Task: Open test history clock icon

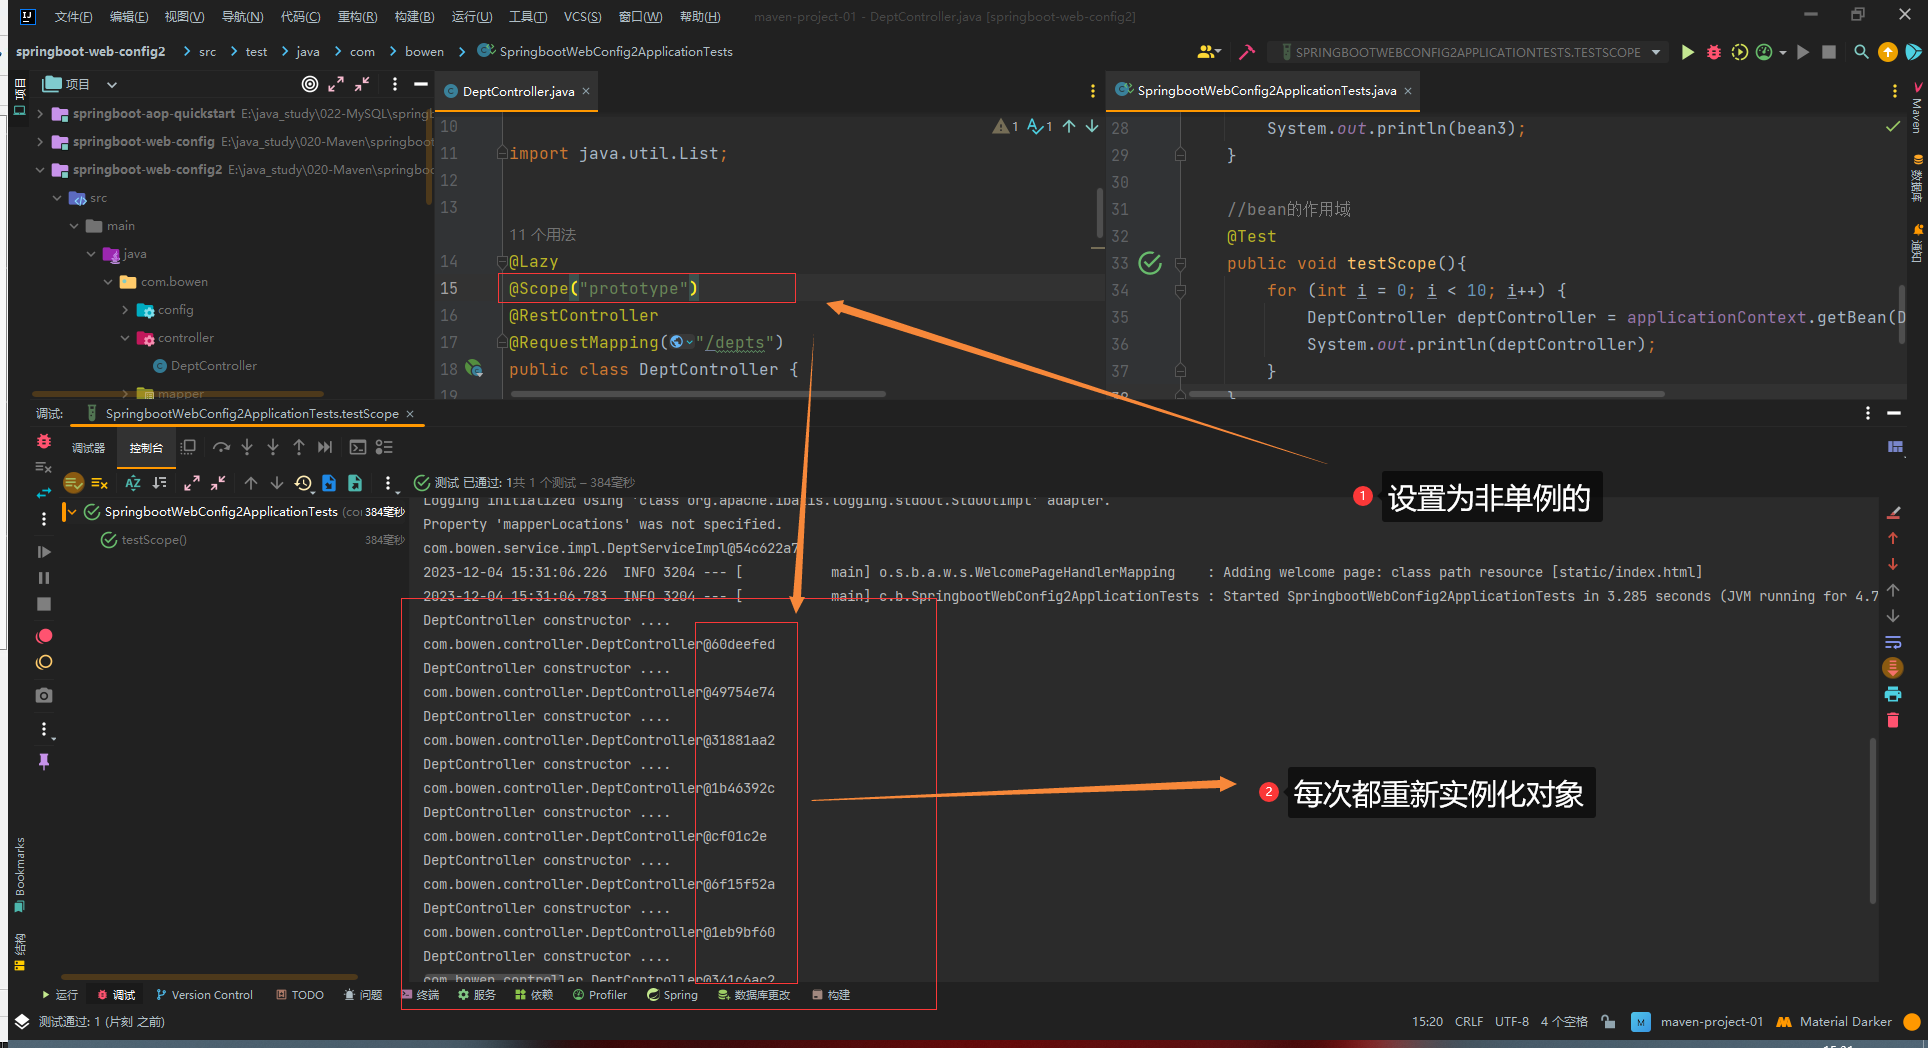Action: pos(304,483)
